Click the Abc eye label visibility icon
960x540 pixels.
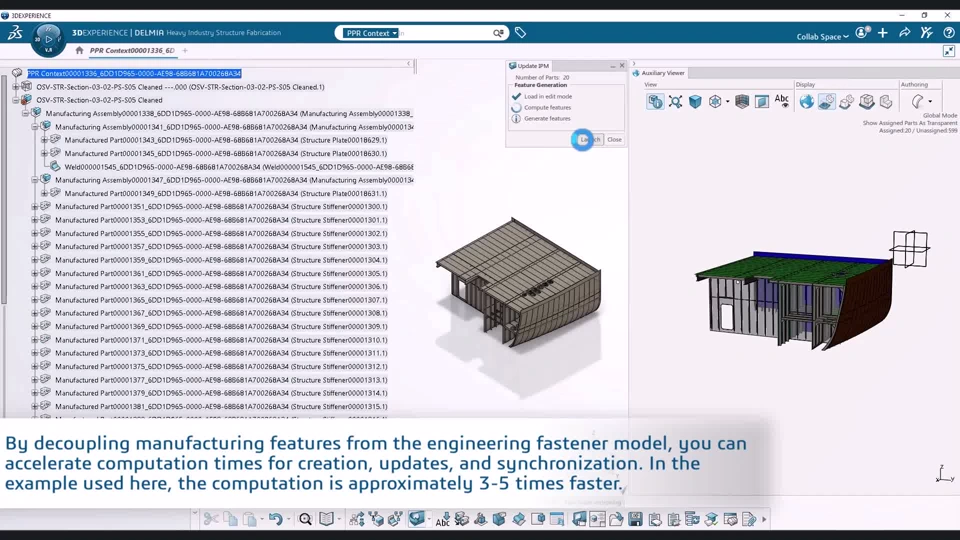click(x=782, y=101)
